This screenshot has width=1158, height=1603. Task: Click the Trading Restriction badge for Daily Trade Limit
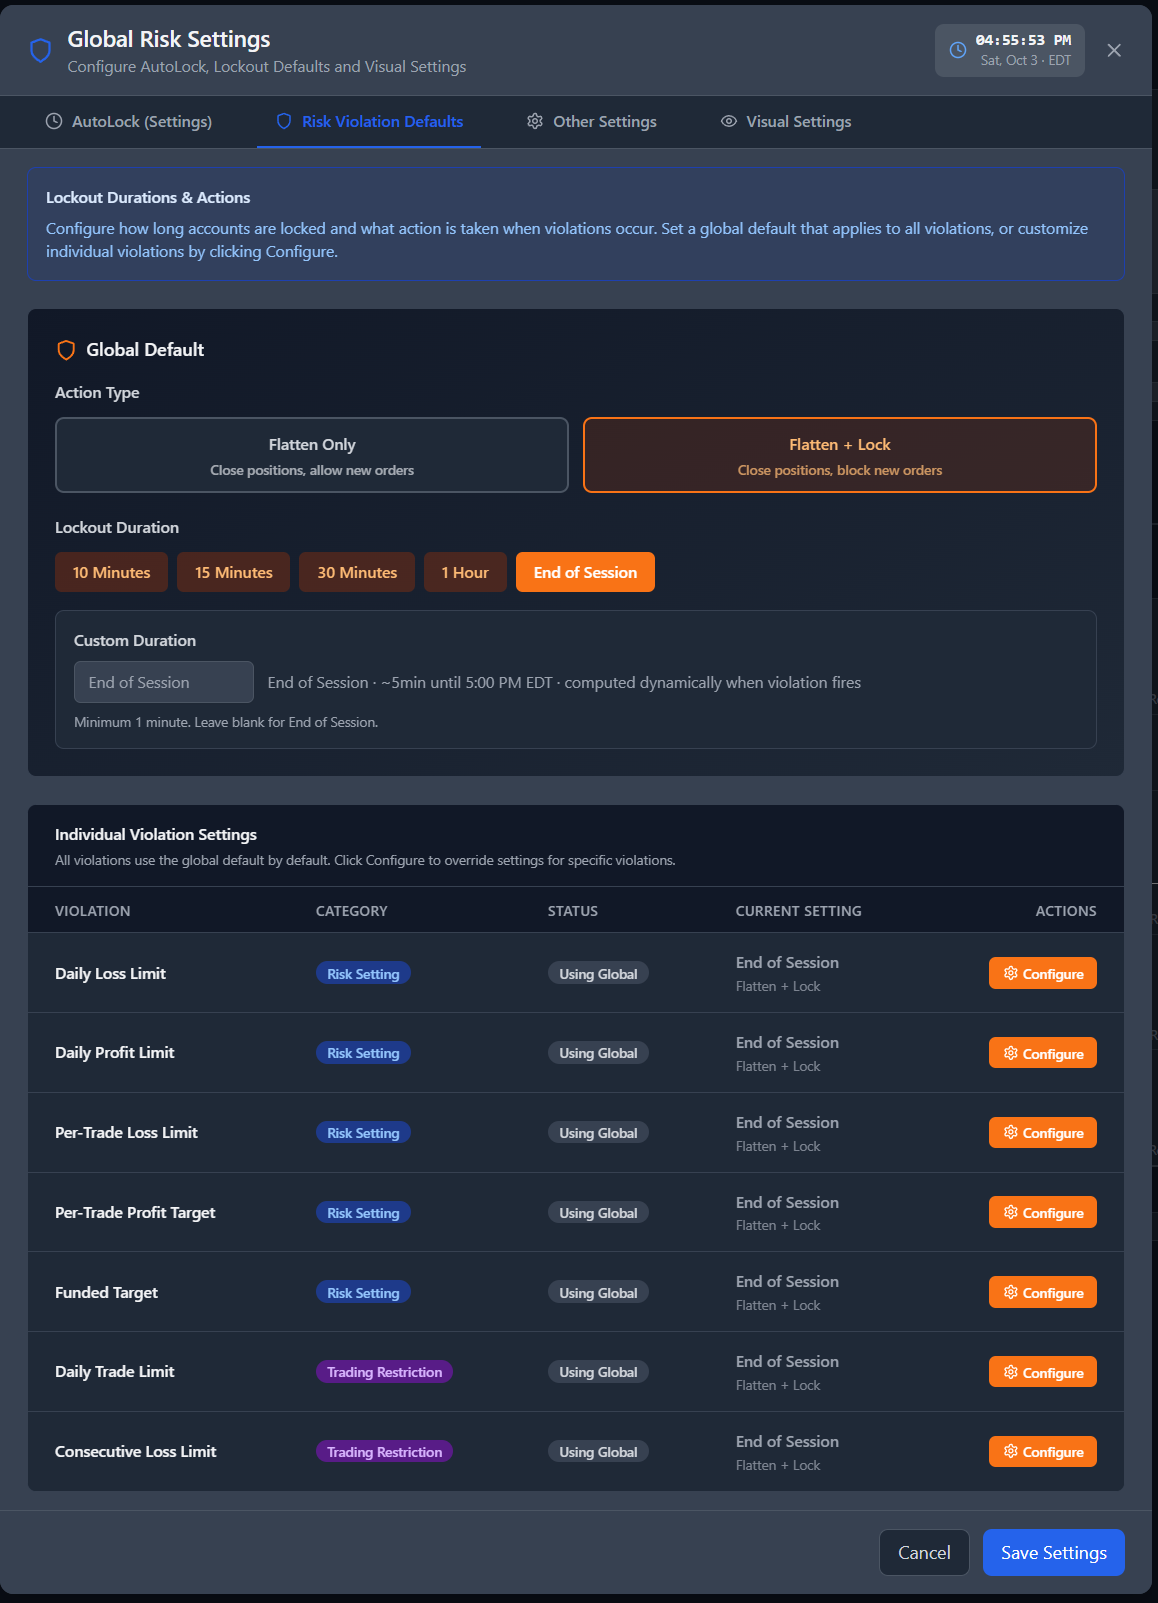(384, 1372)
